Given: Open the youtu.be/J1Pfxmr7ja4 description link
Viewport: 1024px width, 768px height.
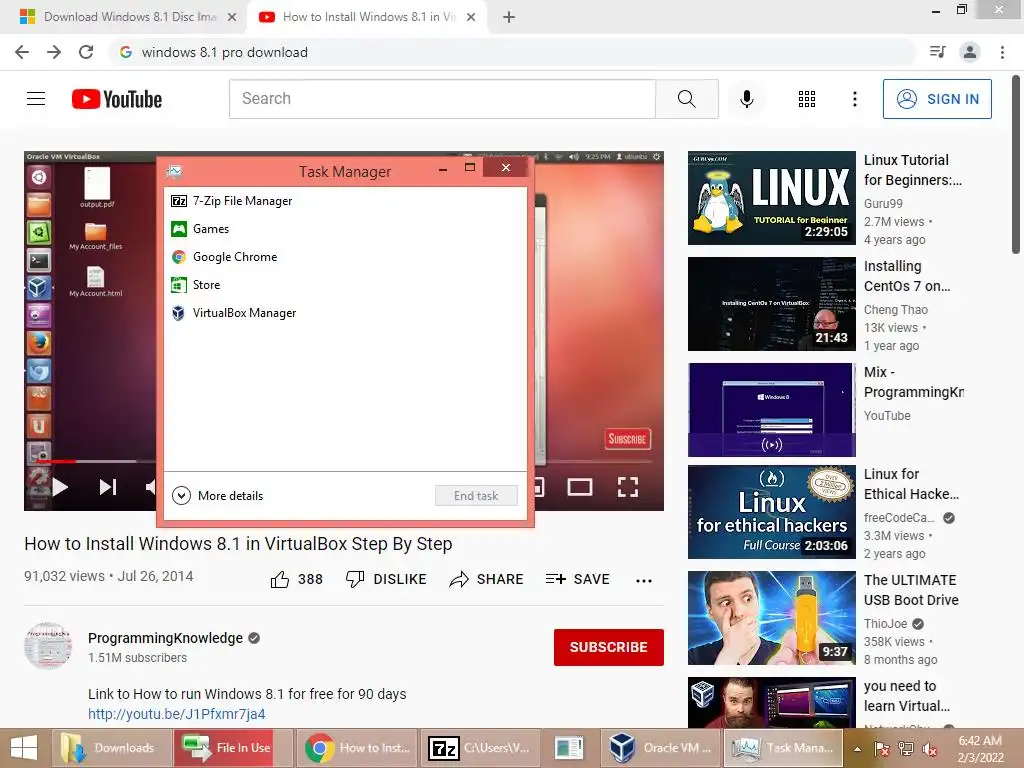Looking at the screenshot, I should point(176,714).
